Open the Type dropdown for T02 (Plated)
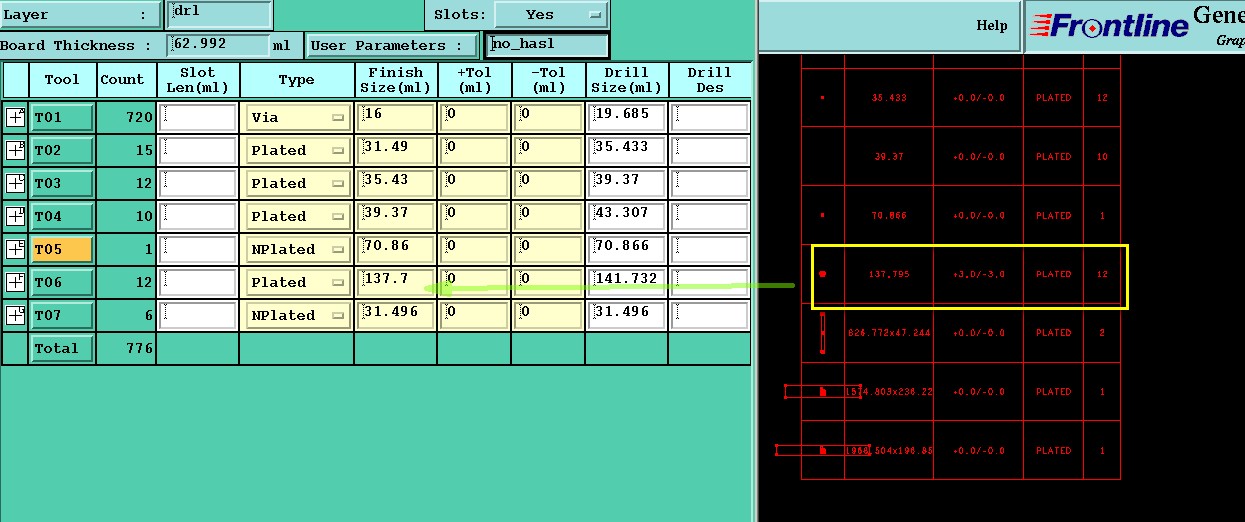The width and height of the screenshot is (1245, 522). click(x=297, y=150)
